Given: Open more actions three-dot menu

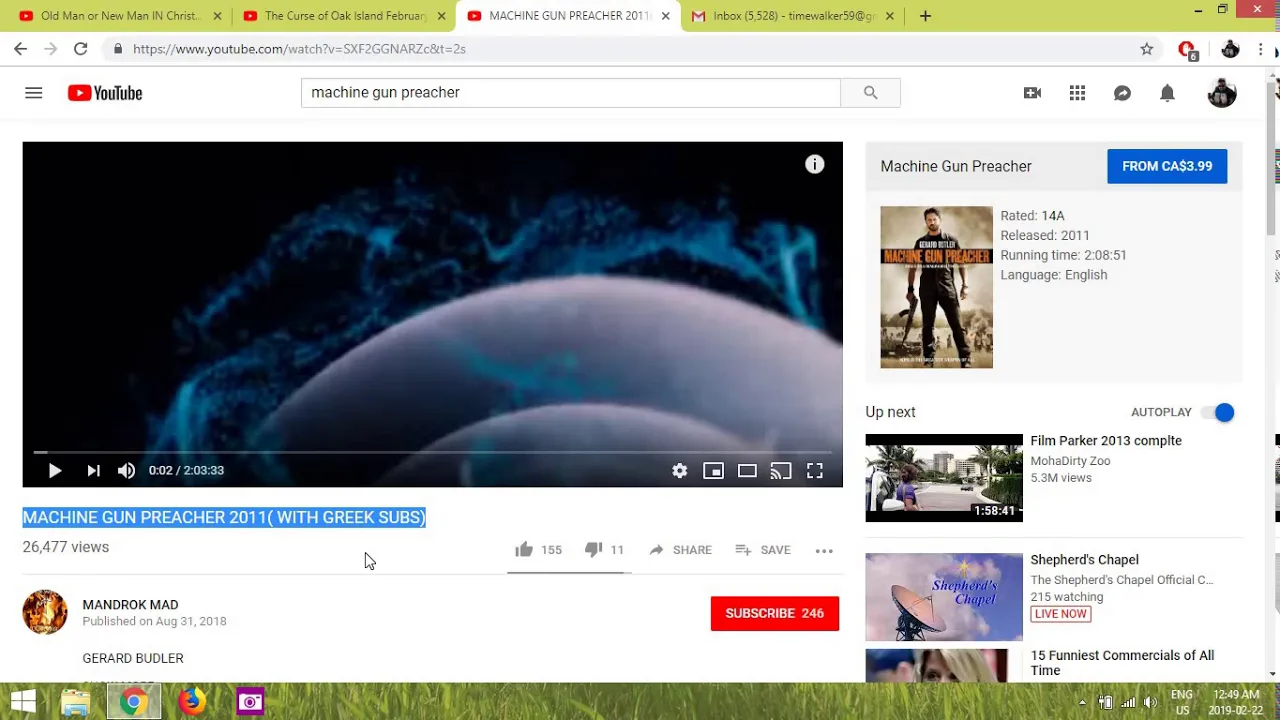Looking at the screenshot, I should tap(824, 550).
